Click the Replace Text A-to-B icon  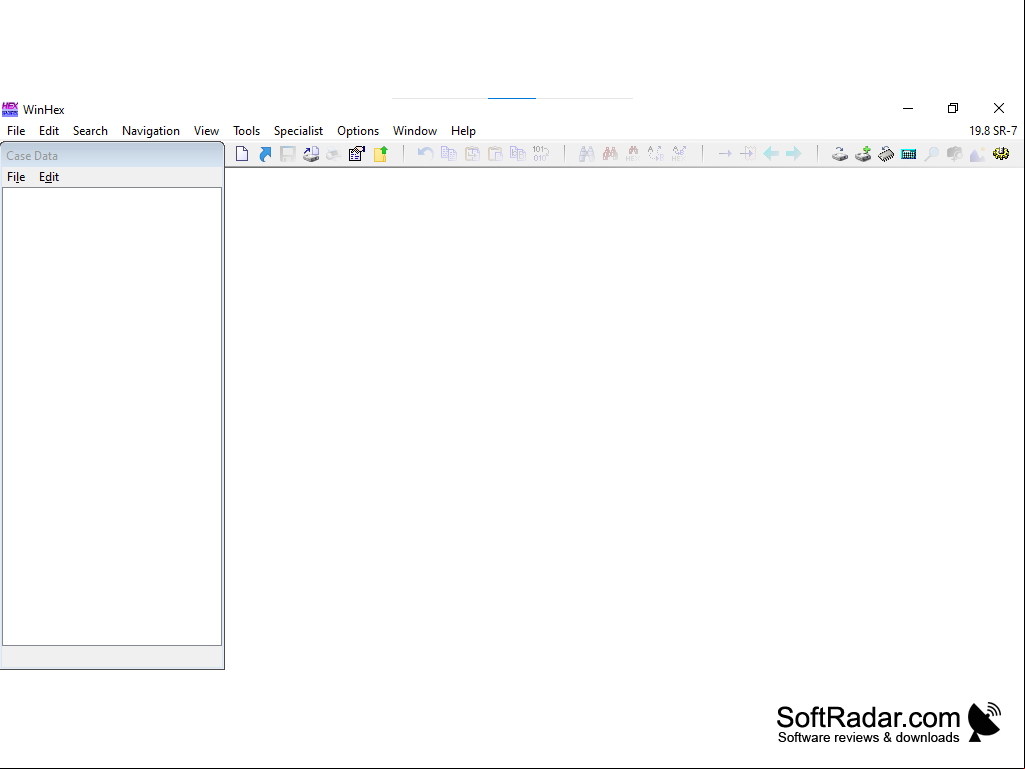click(x=656, y=154)
